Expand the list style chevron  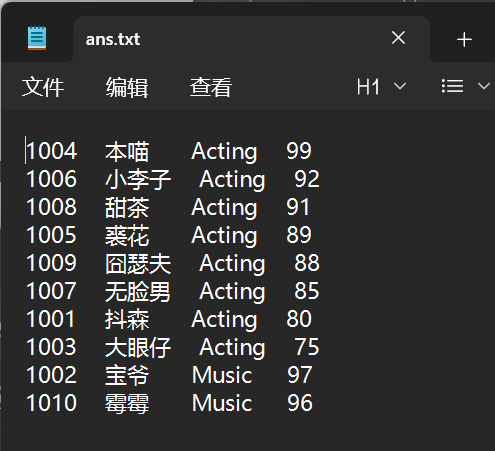[x=484, y=86]
